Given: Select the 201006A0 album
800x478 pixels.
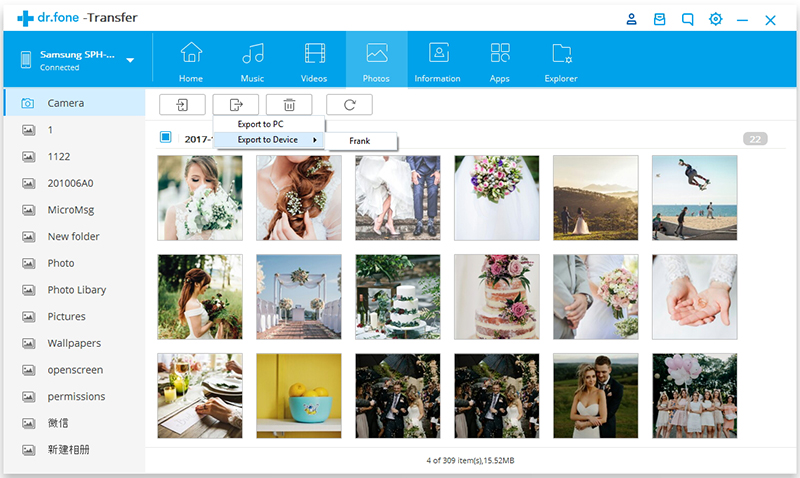Looking at the screenshot, I should point(74,183).
